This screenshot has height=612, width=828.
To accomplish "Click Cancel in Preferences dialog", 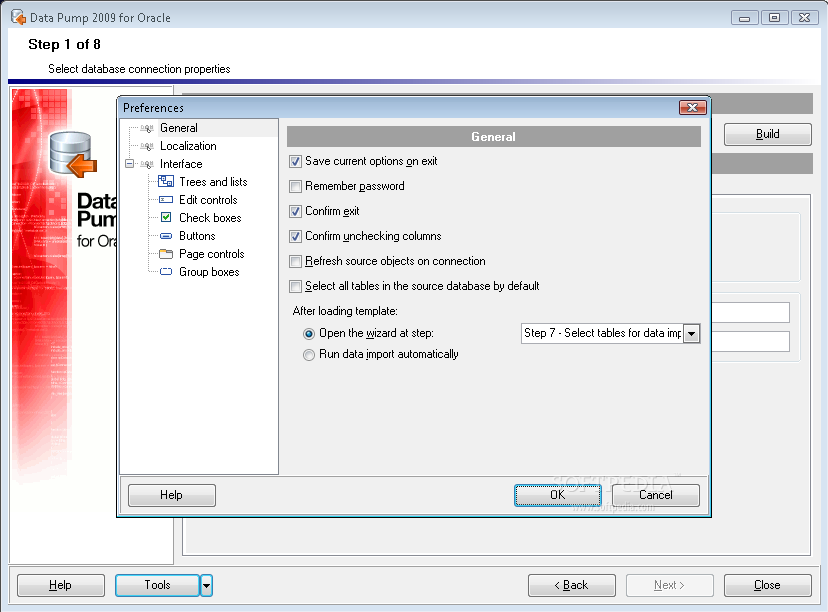I will 656,495.
